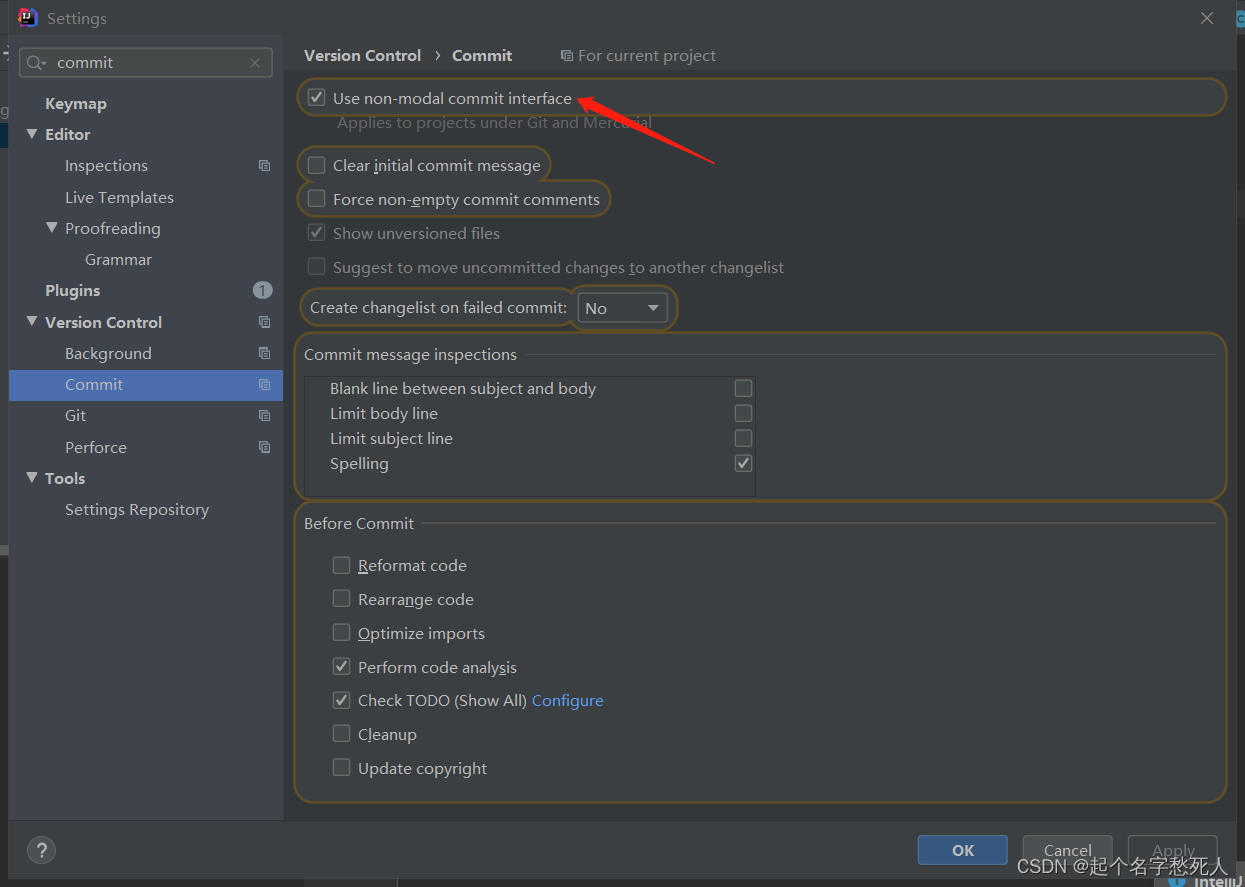Image resolution: width=1245 pixels, height=887 pixels.
Task: Click the search magnifier icon in settings search
Action: click(x=36, y=62)
